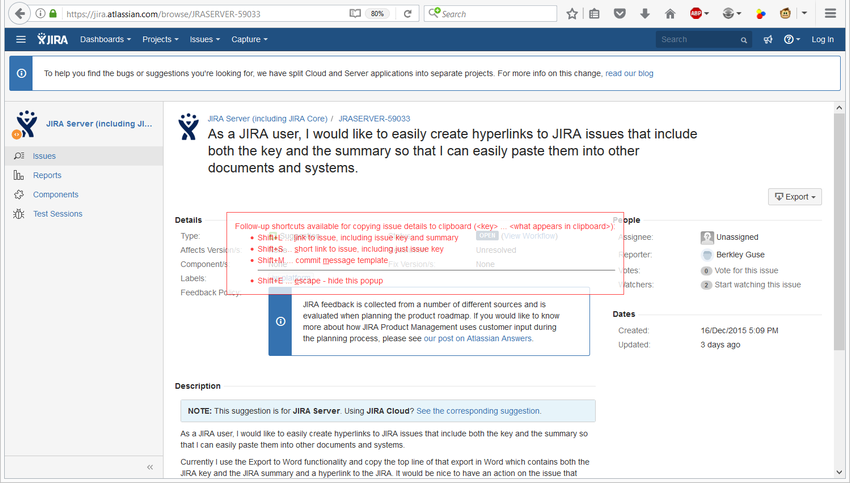
Task: Click the issue type avatar beside title
Action: [188, 127]
